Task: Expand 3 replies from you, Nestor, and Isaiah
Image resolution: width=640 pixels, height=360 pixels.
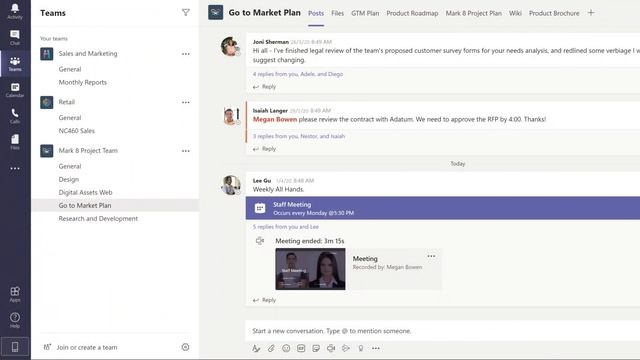Action: pos(299,136)
